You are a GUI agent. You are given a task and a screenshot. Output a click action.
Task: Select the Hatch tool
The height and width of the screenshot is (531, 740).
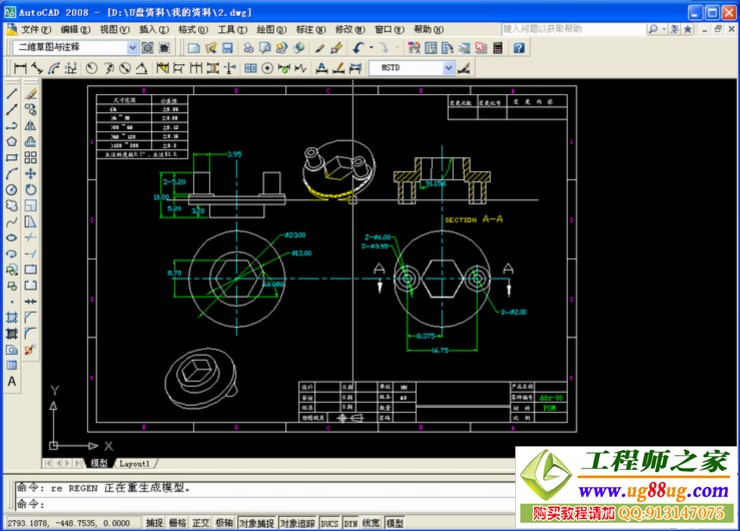click(x=12, y=317)
